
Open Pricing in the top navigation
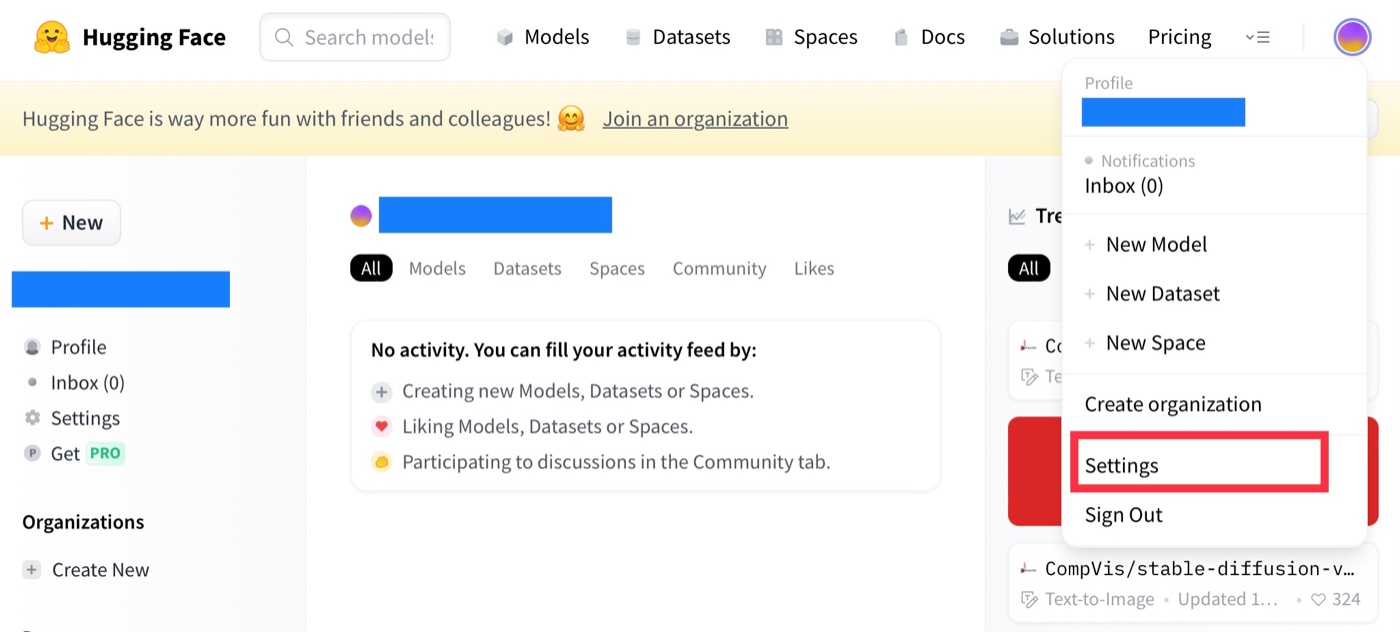[x=1179, y=37]
